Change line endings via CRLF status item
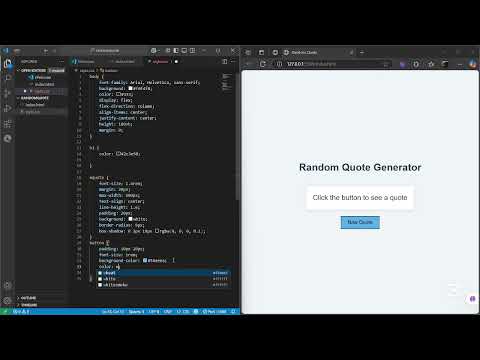Viewport: 480px width, 360px height. point(168,312)
